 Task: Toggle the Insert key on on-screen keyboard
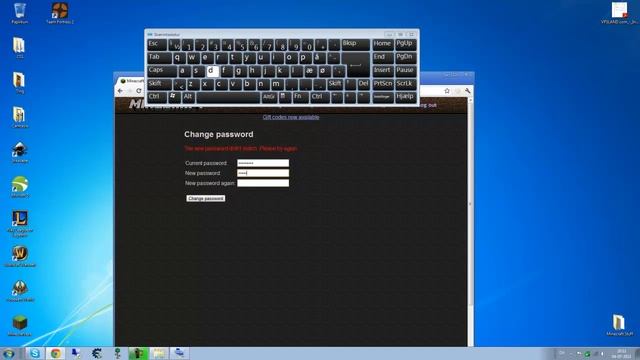tap(382, 71)
